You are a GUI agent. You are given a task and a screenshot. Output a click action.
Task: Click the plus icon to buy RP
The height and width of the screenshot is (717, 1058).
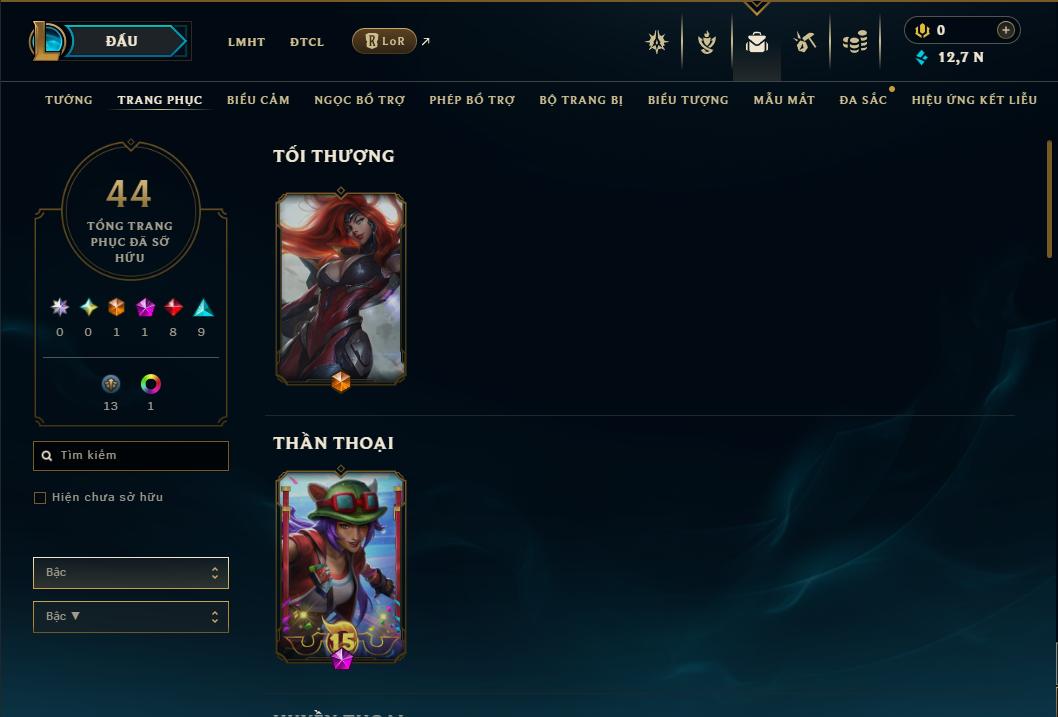[x=1005, y=30]
